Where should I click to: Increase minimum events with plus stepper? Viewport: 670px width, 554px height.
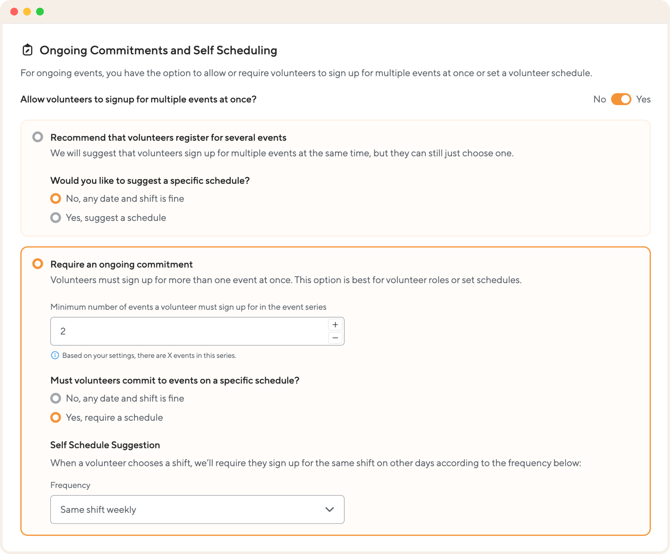[x=335, y=325]
